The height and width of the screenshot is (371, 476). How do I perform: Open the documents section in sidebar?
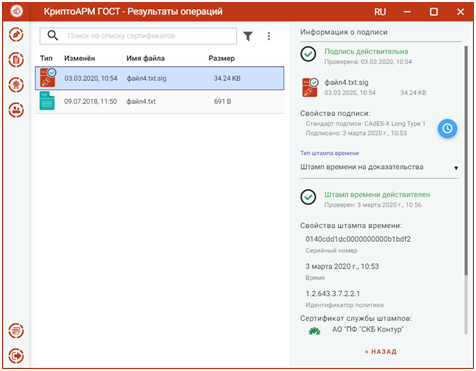[x=16, y=60]
